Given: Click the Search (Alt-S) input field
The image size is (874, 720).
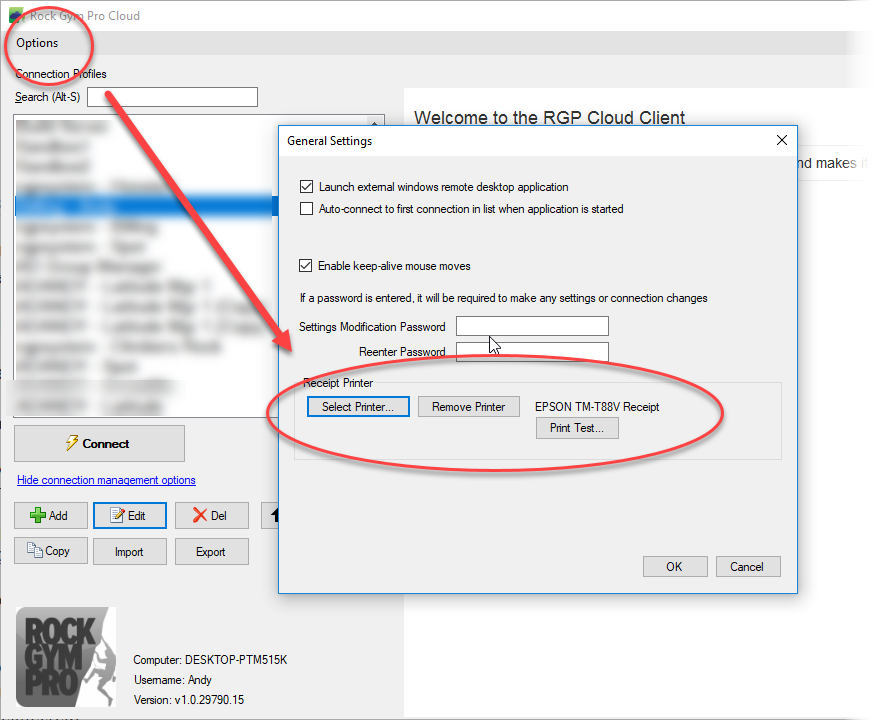Looking at the screenshot, I should coord(172,97).
